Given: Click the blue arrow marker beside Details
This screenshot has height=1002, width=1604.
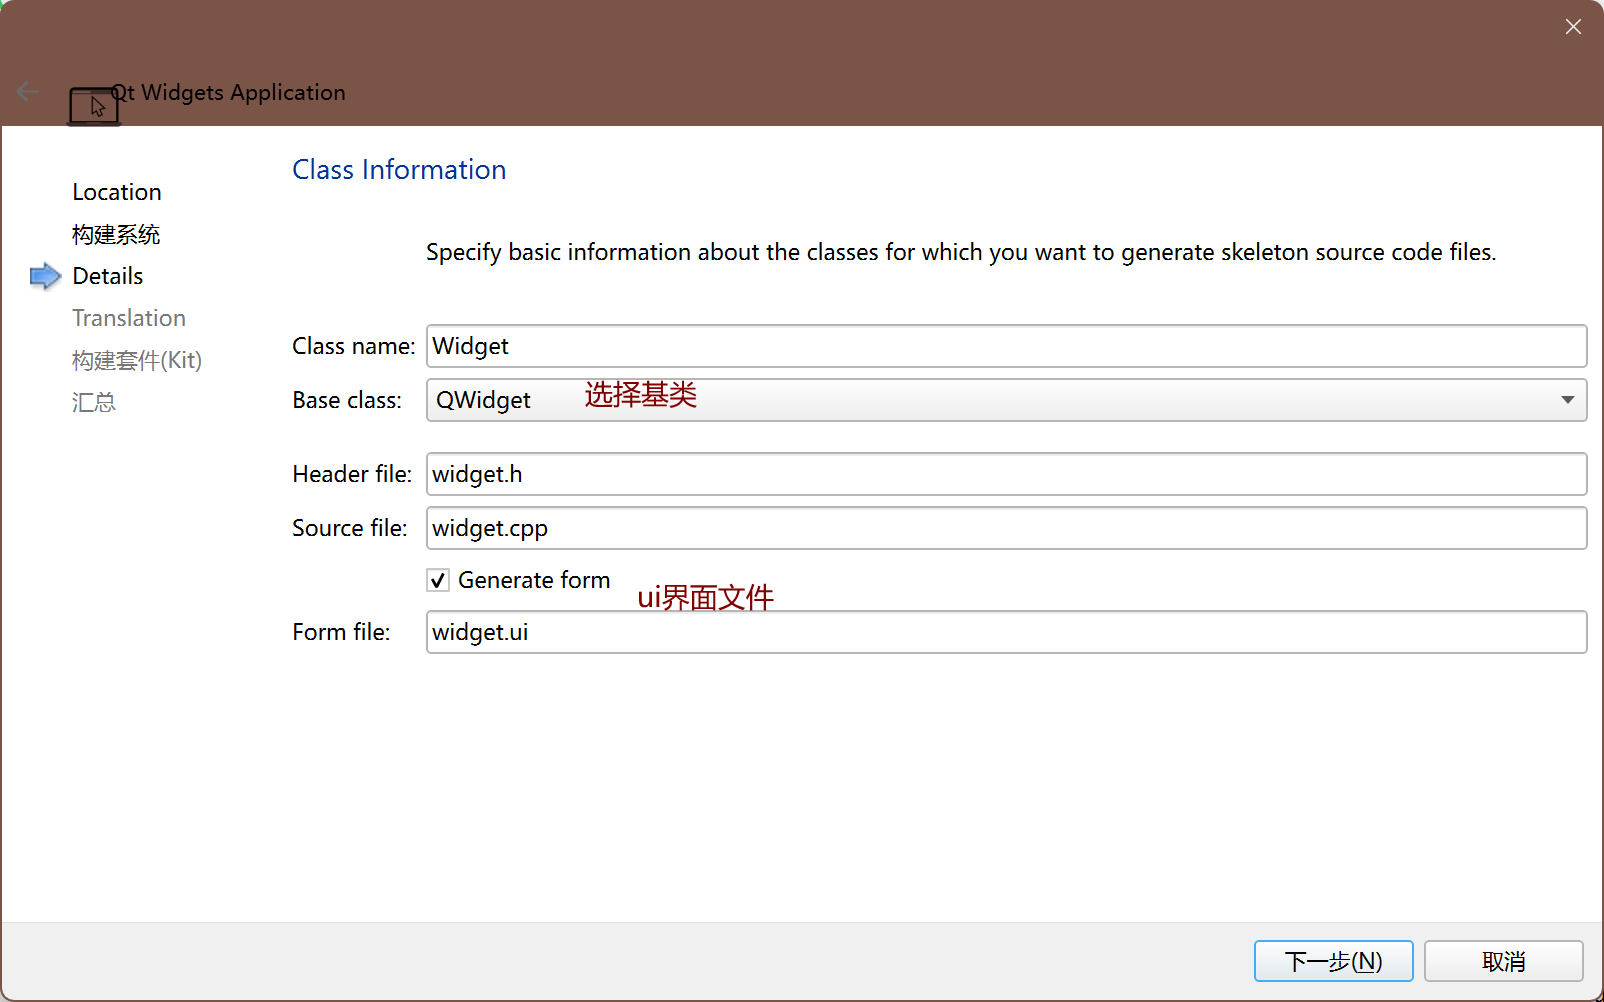Looking at the screenshot, I should 44,276.
